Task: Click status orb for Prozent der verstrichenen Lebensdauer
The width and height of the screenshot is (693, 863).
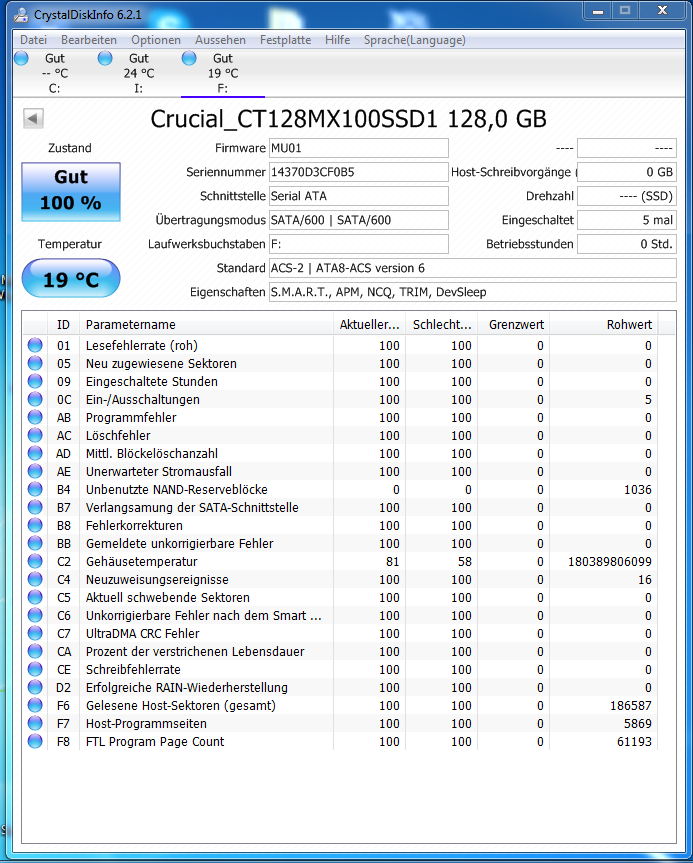Action: [x=35, y=651]
